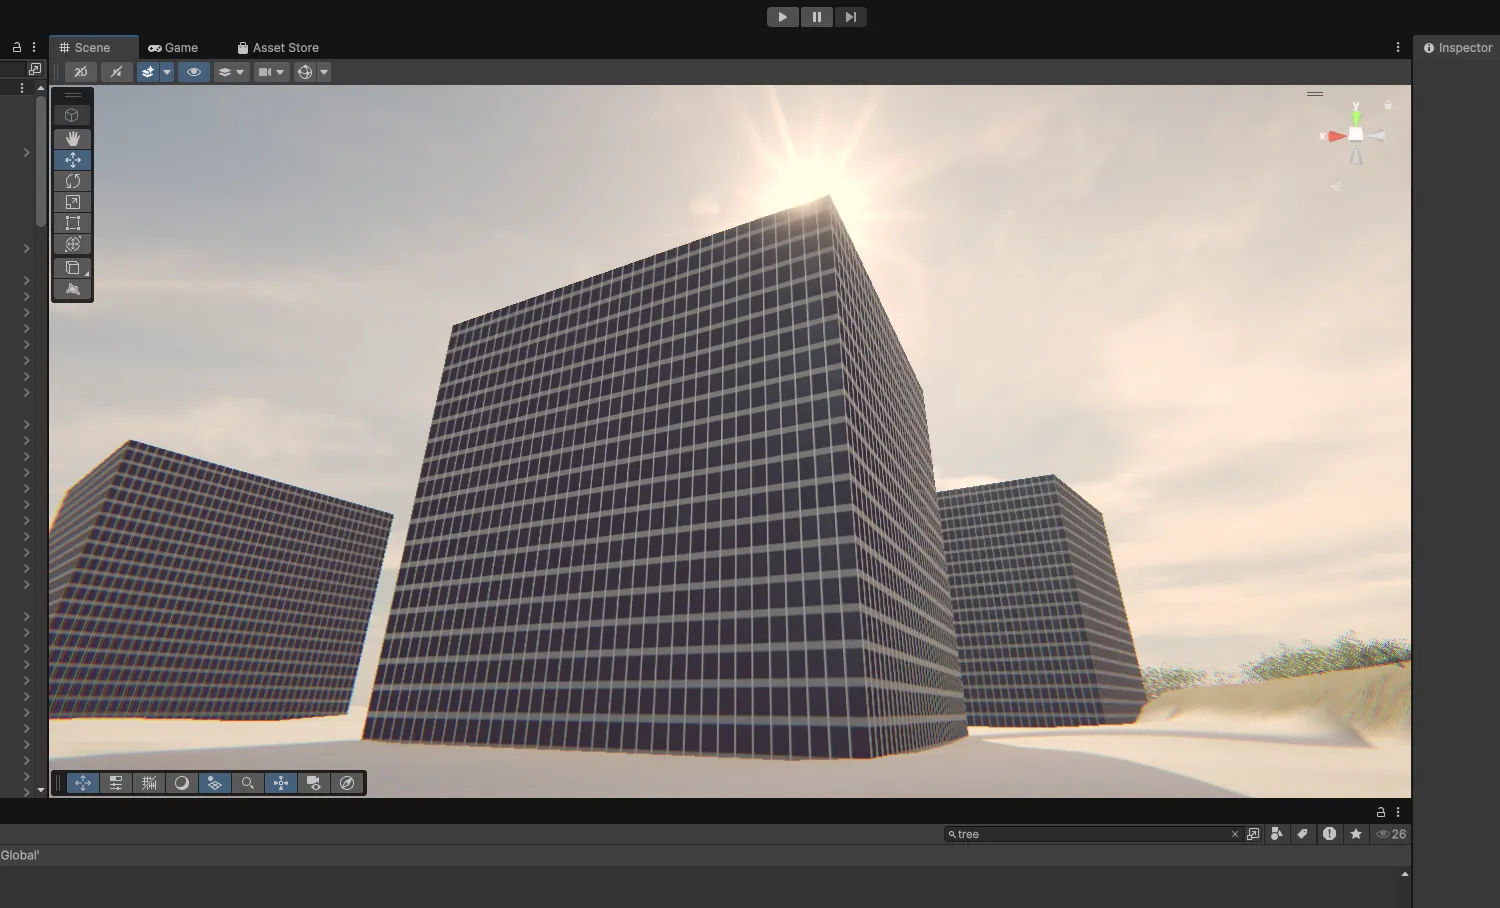Select the combined Transform tool
1500x908 pixels.
tap(72, 244)
